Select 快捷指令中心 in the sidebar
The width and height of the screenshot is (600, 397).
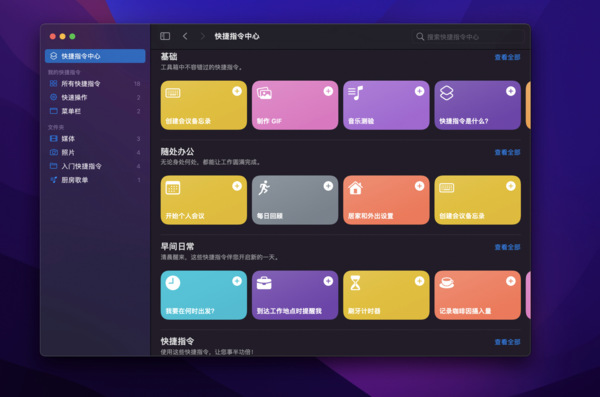point(95,56)
